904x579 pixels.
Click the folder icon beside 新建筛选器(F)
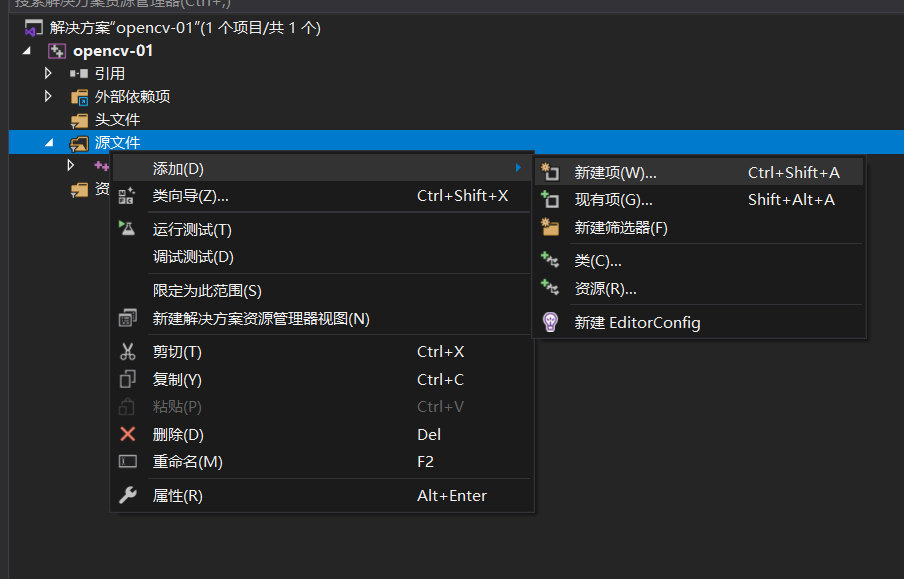point(547,227)
